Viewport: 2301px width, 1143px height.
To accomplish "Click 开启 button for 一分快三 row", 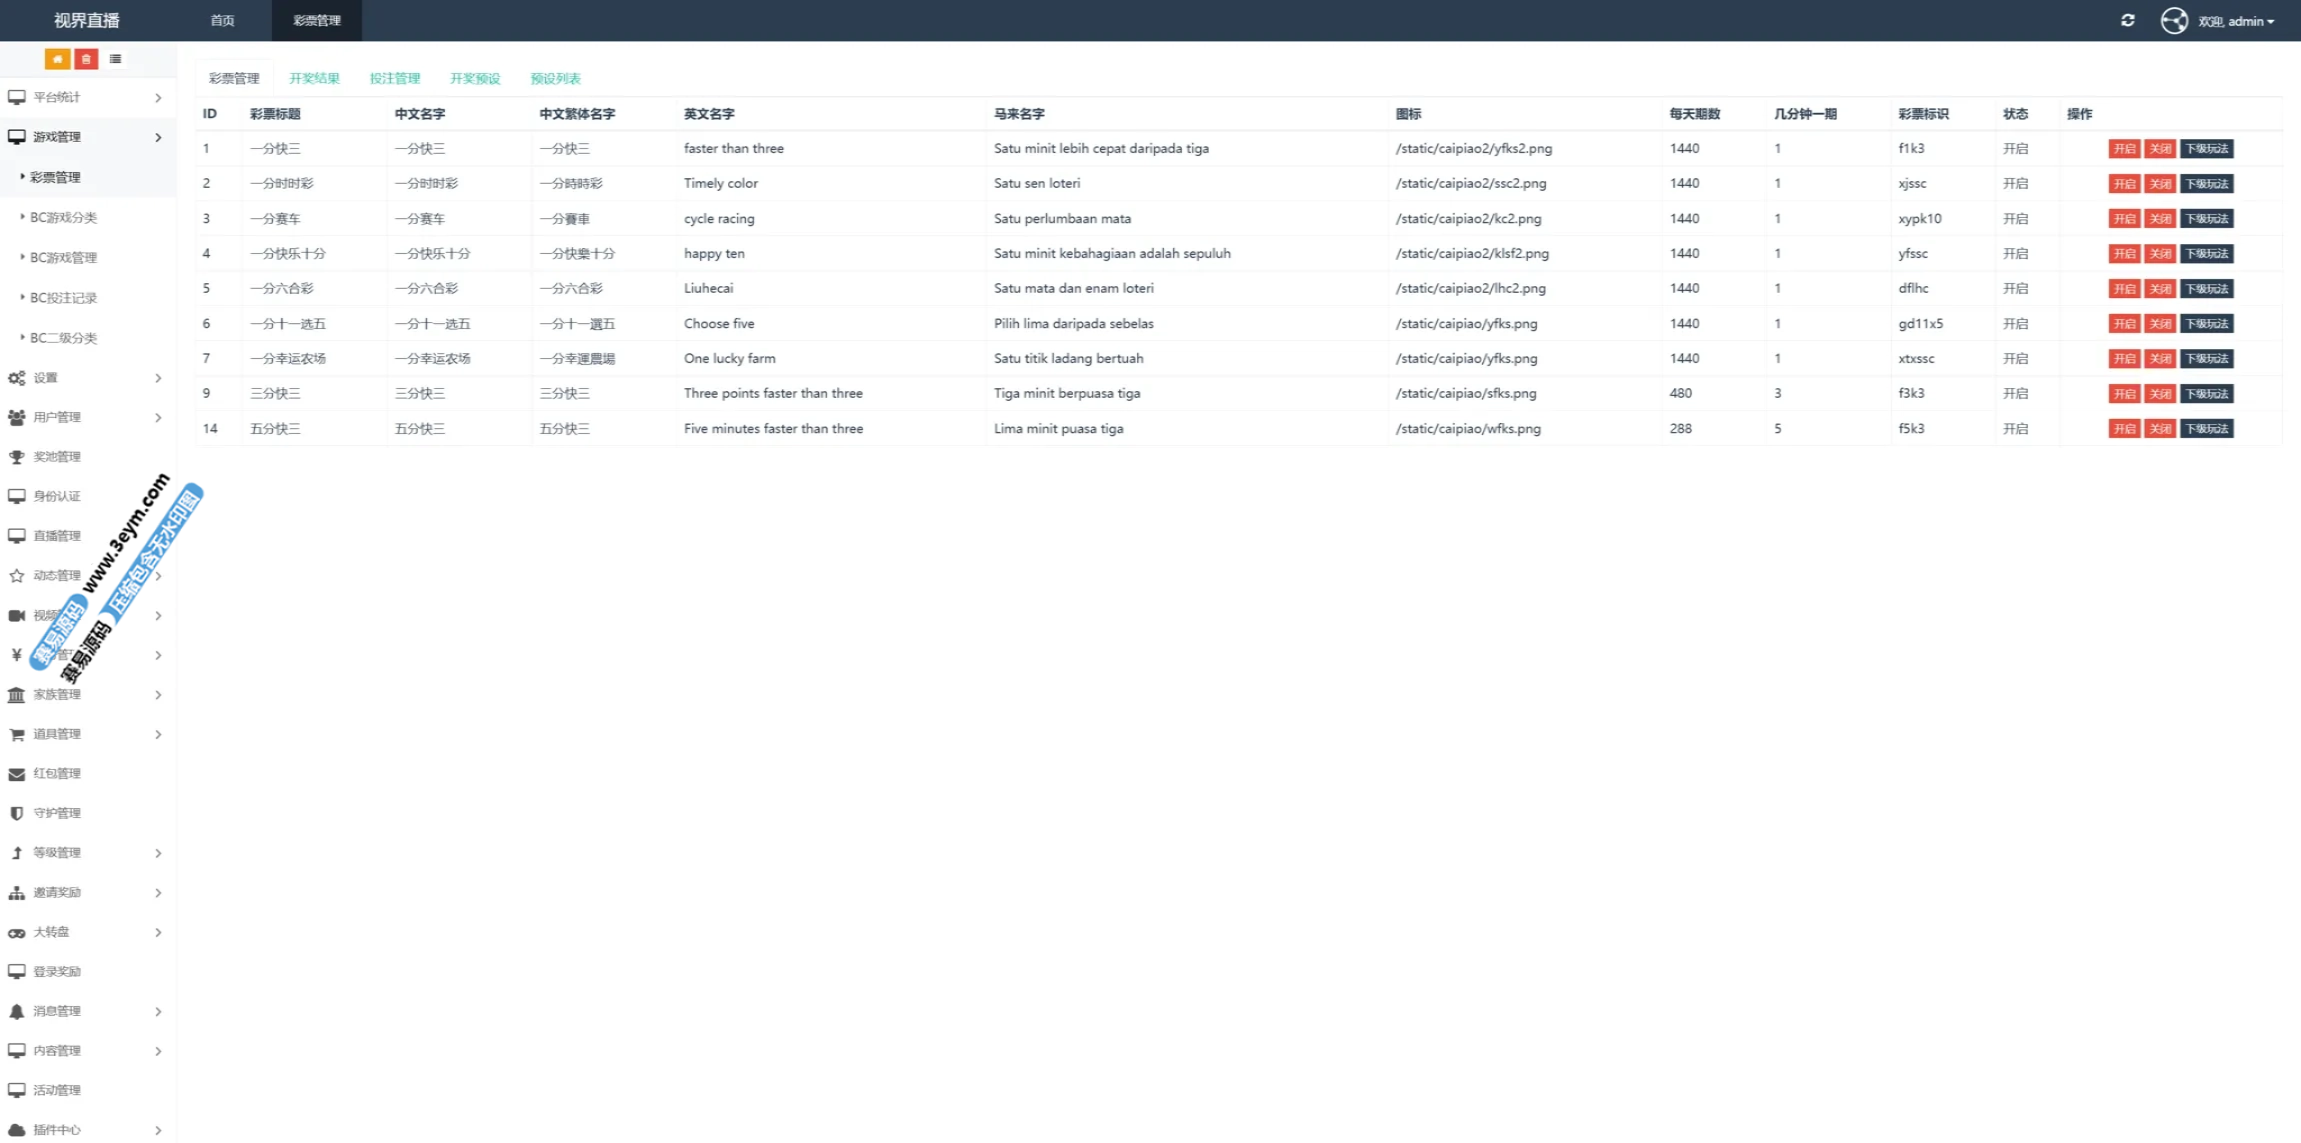I will click(2123, 149).
